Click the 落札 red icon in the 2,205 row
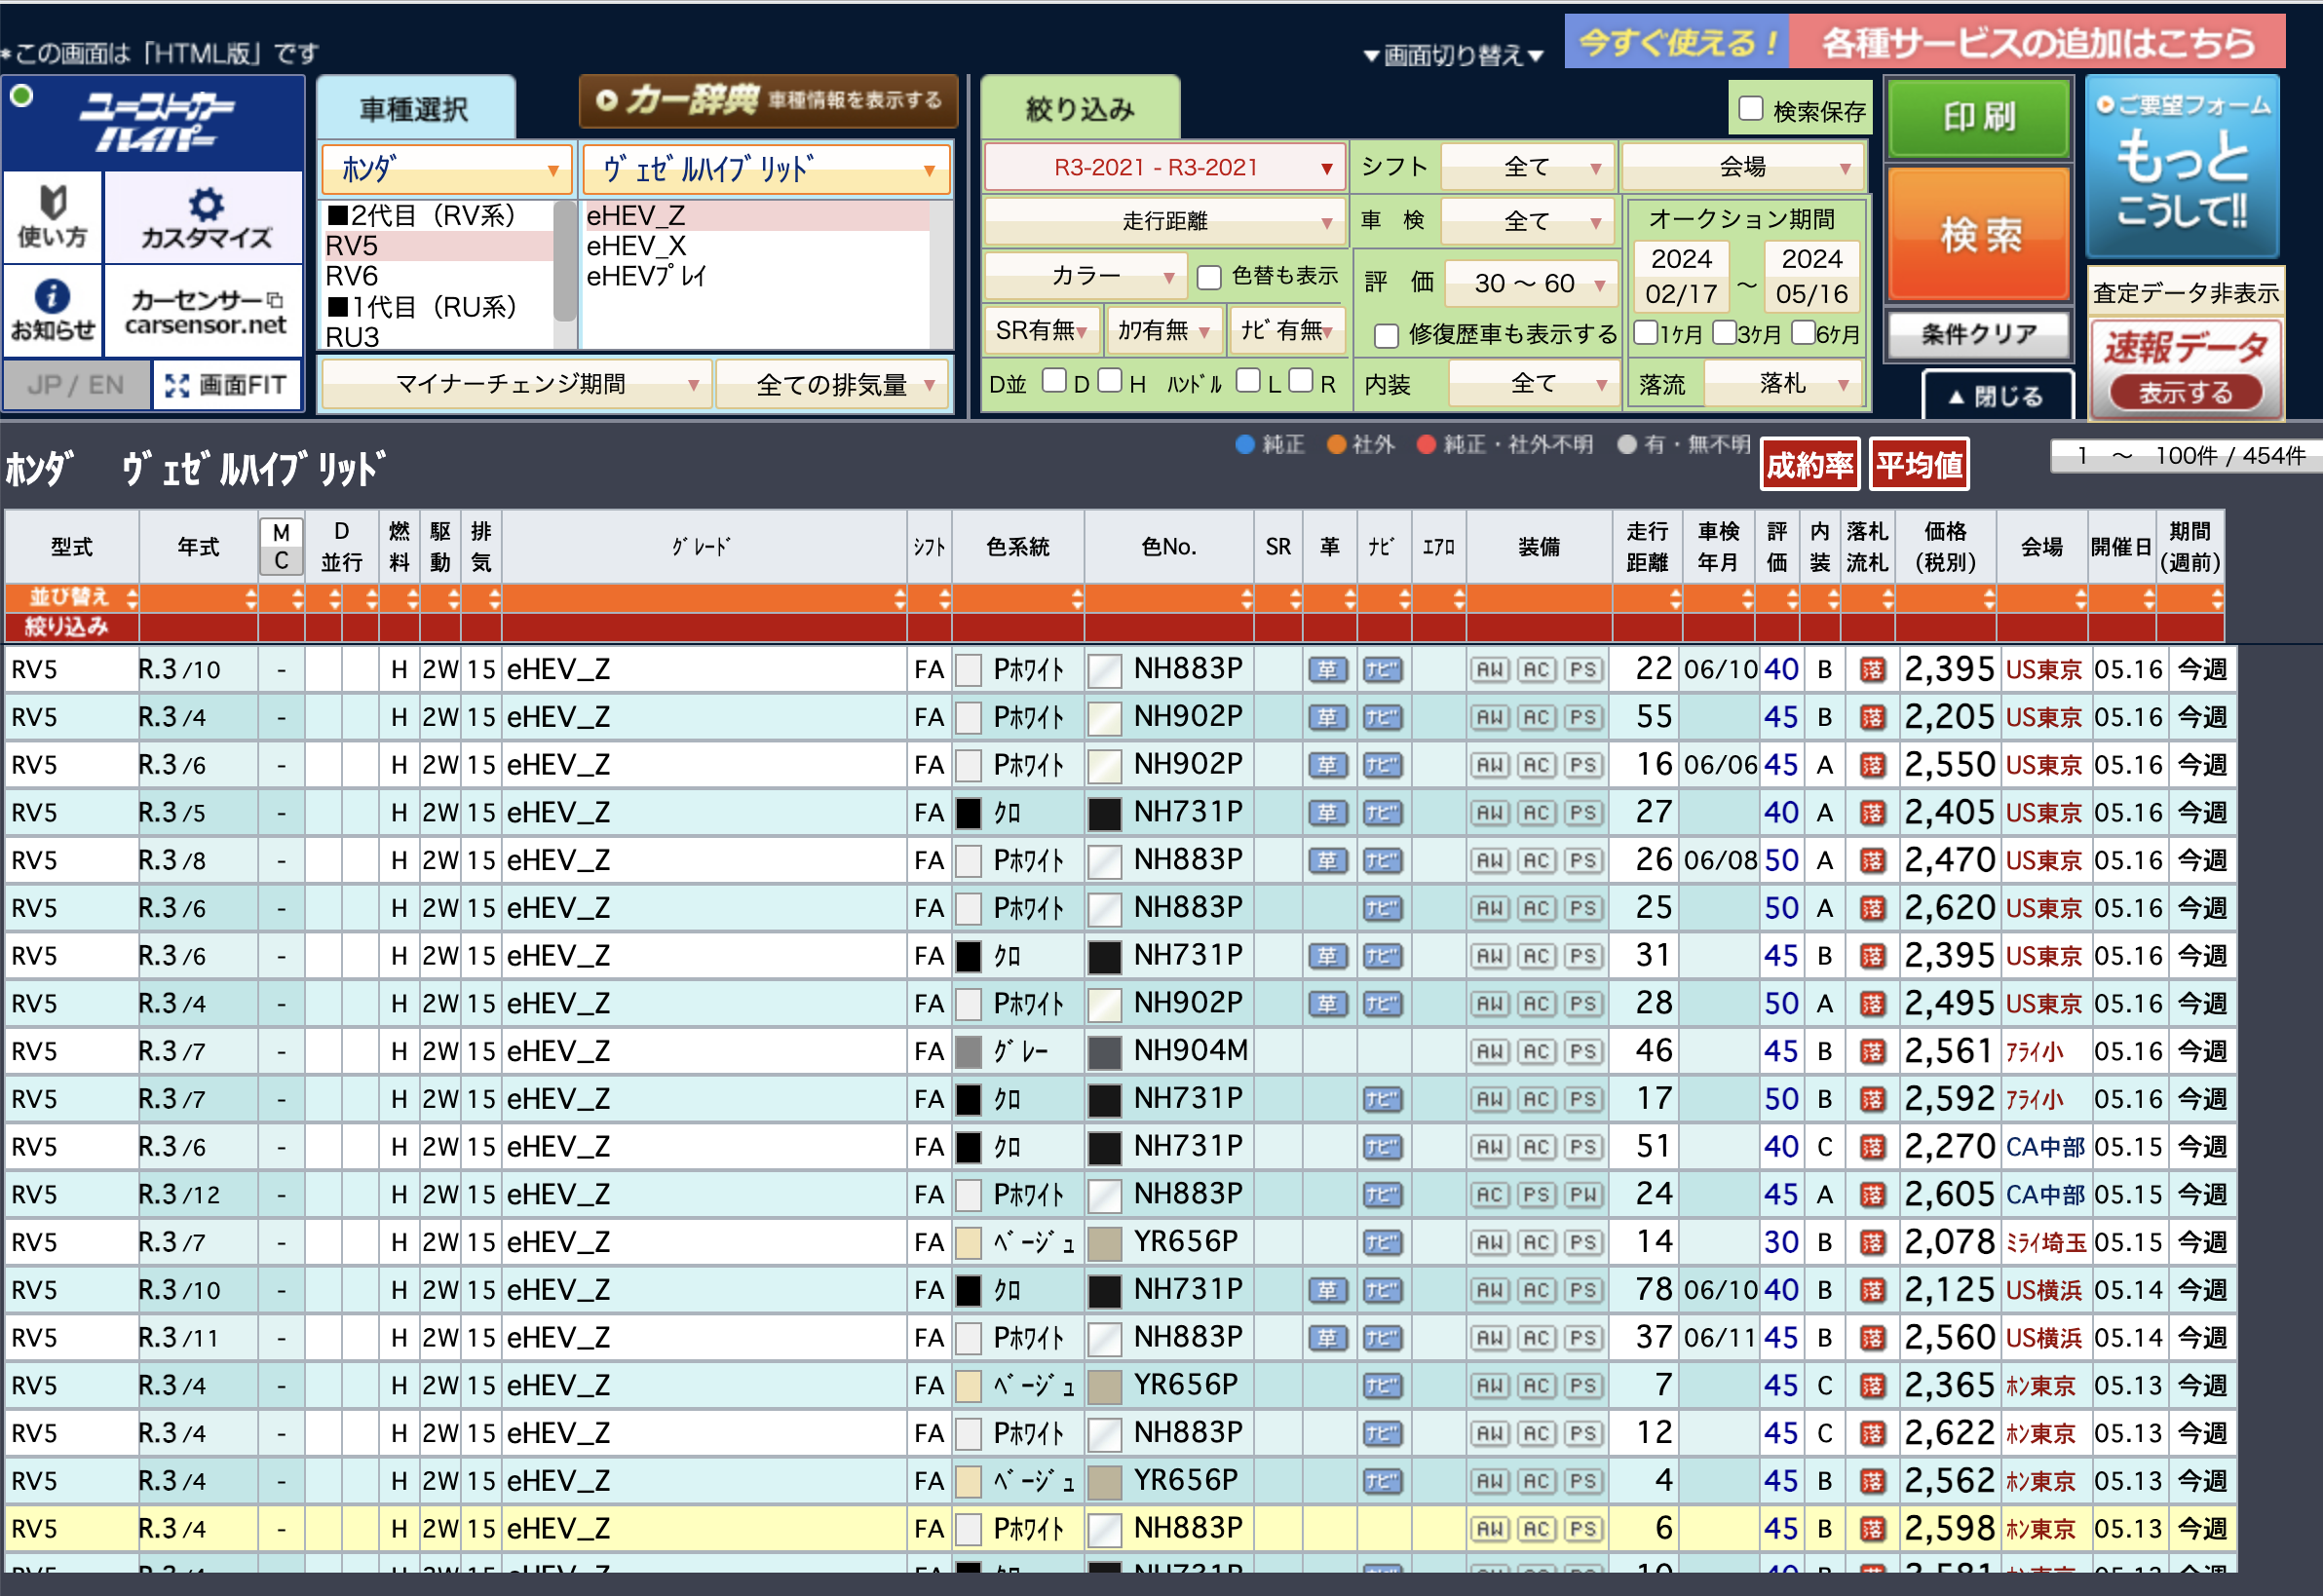The width and height of the screenshot is (2323, 1596). click(1872, 718)
